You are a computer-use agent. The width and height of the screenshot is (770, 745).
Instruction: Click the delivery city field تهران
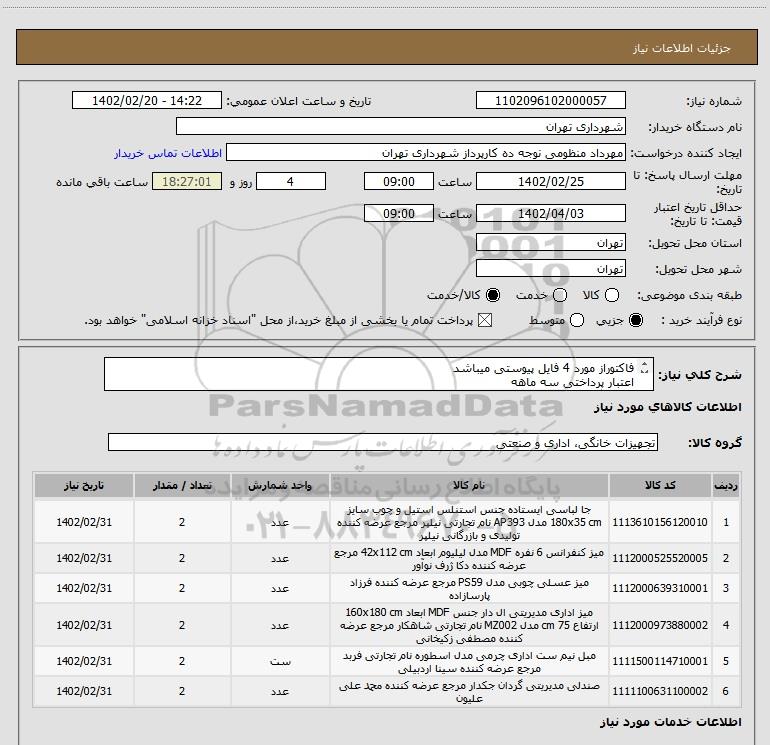coord(550,268)
